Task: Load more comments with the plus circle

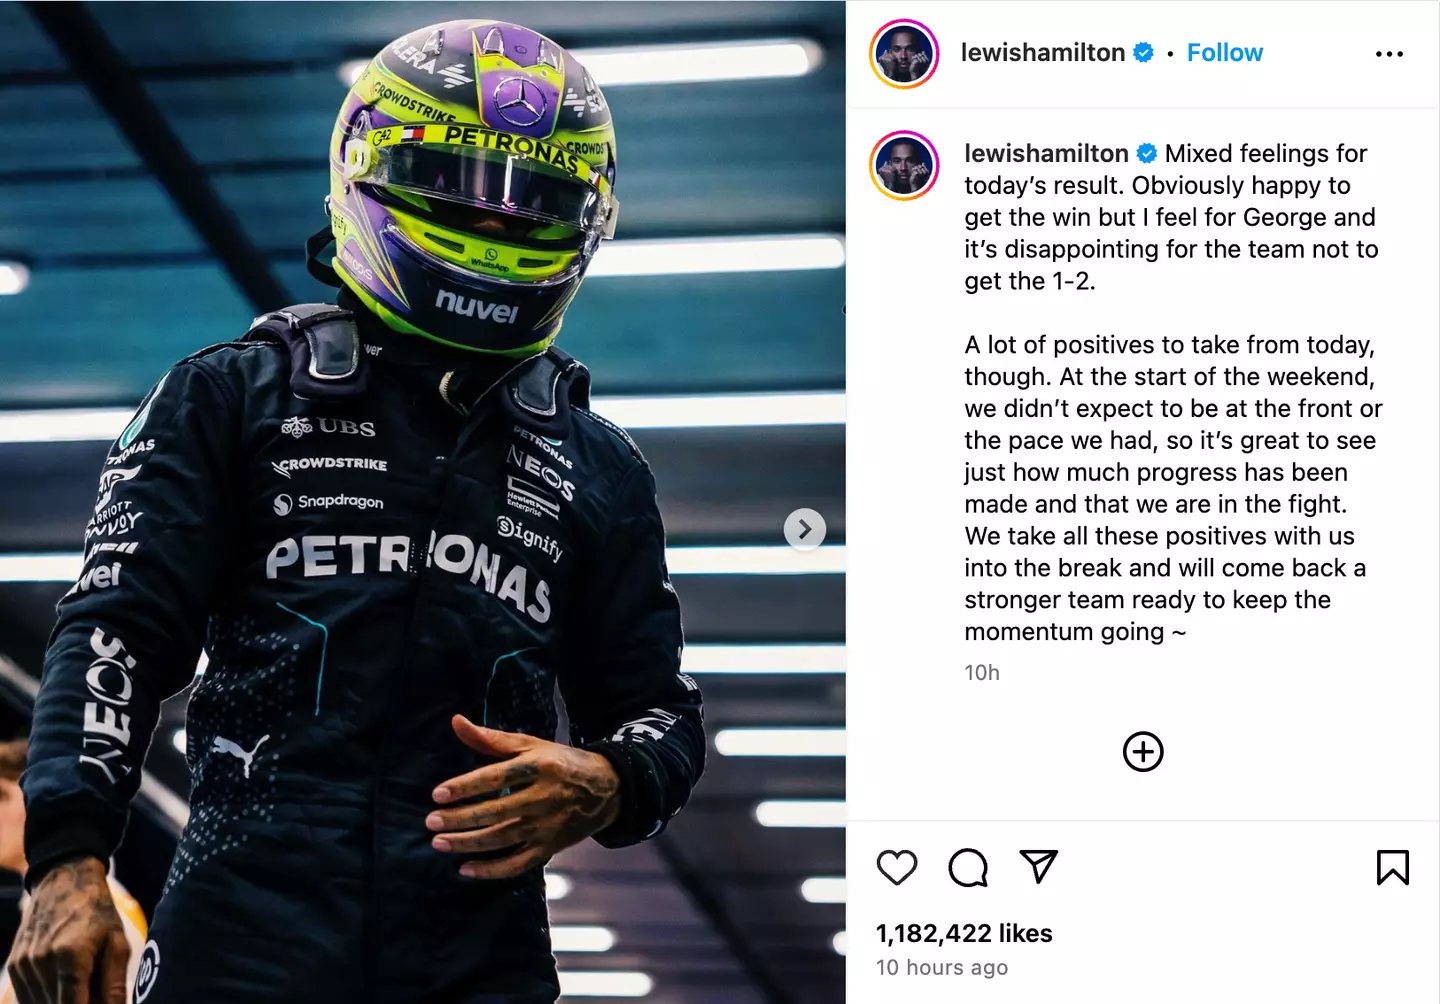Action: tap(1143, 752)
